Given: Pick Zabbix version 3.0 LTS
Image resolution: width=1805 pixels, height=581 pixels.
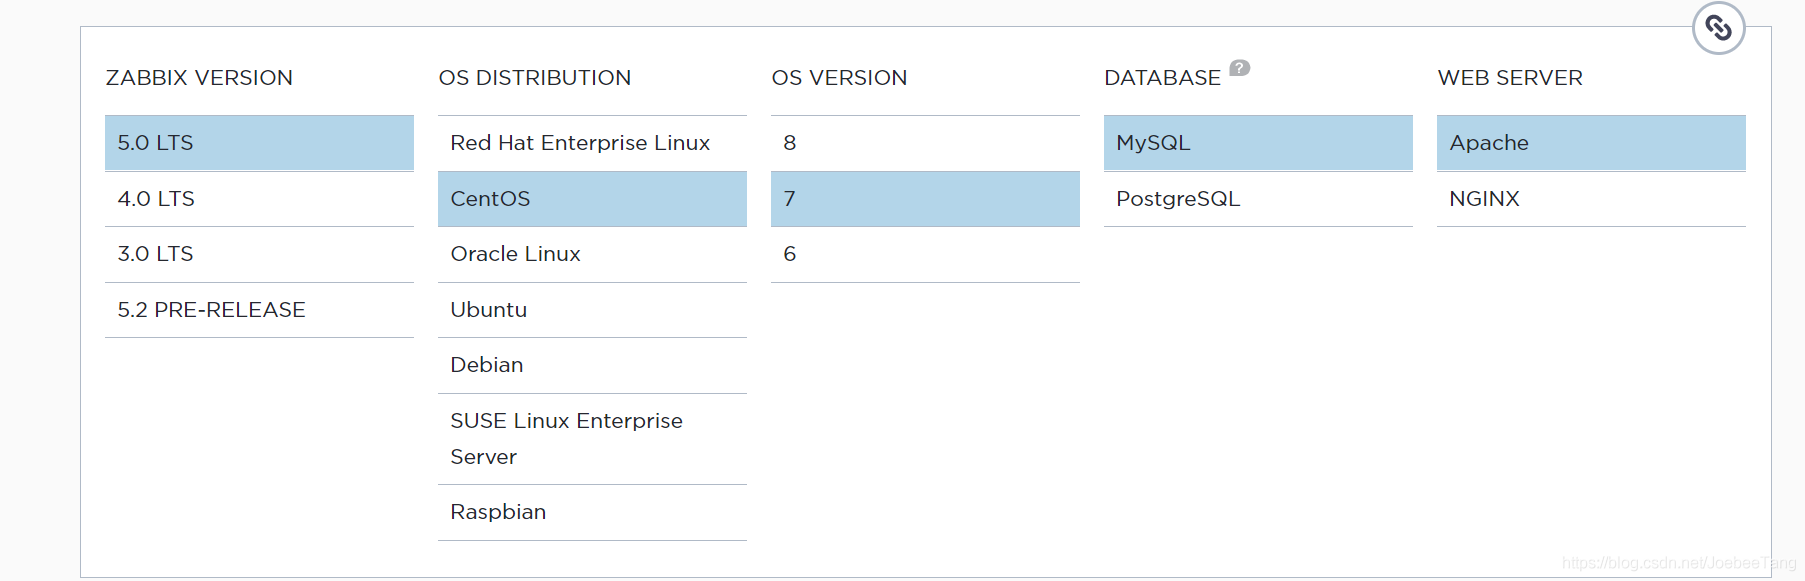Looking at the screenshot, I should 259,254.
